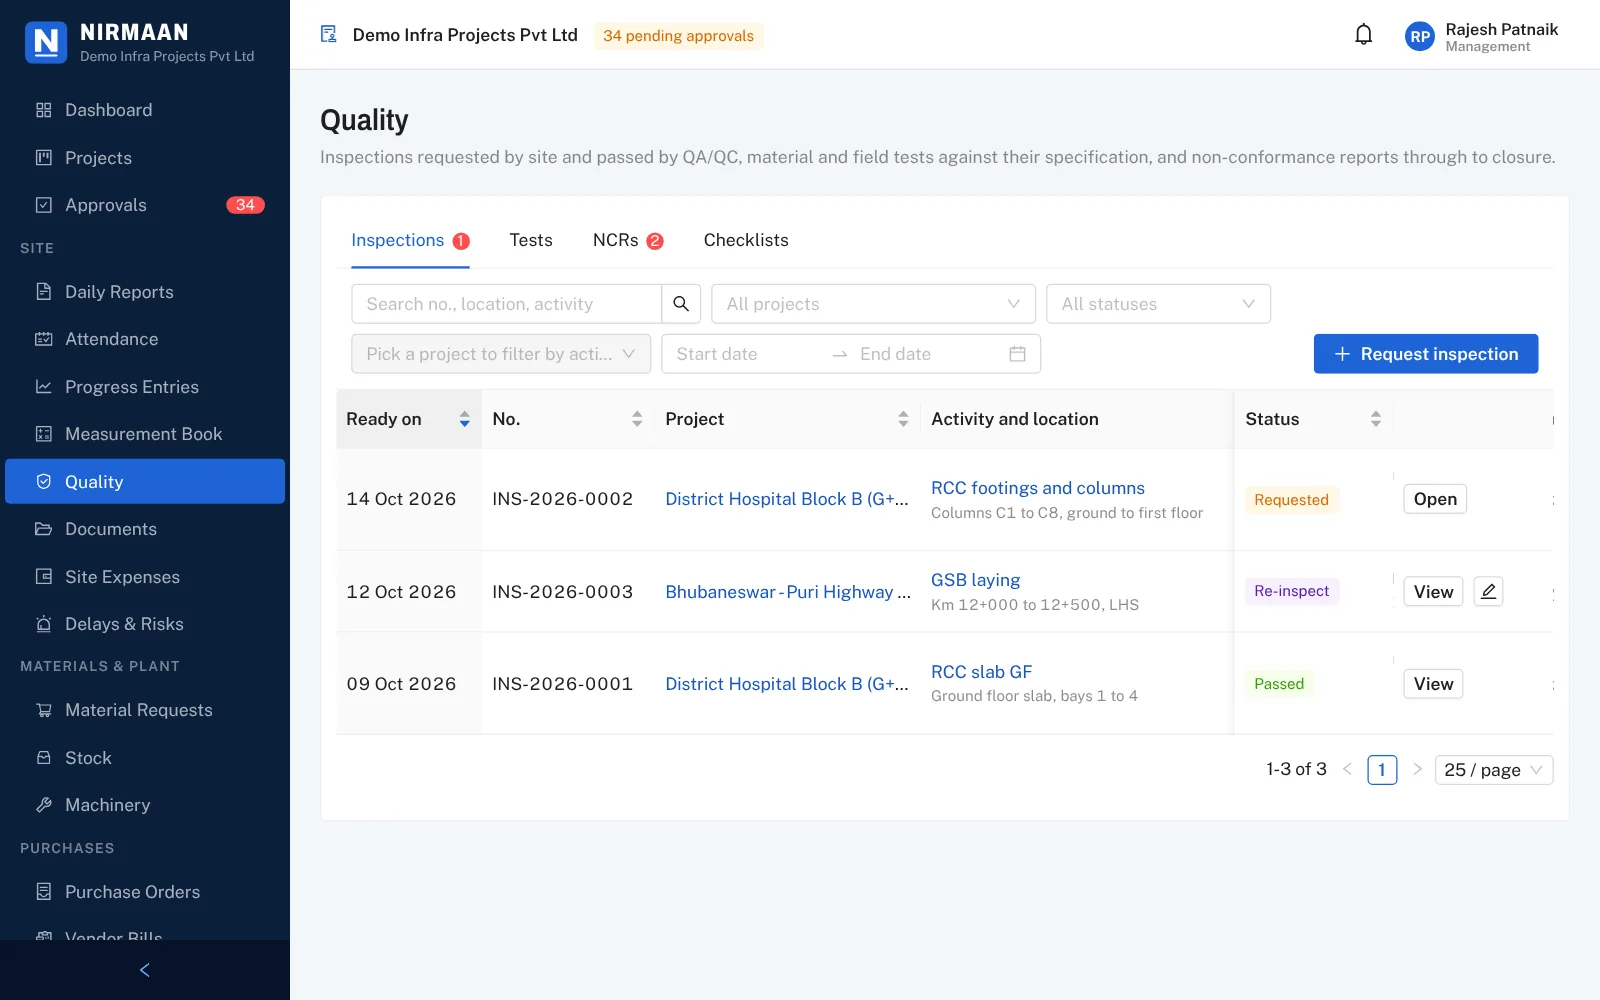The image size is (1600, 1000).
Task: Collapse the sidebar with the arrow
Action: point(145,970)
